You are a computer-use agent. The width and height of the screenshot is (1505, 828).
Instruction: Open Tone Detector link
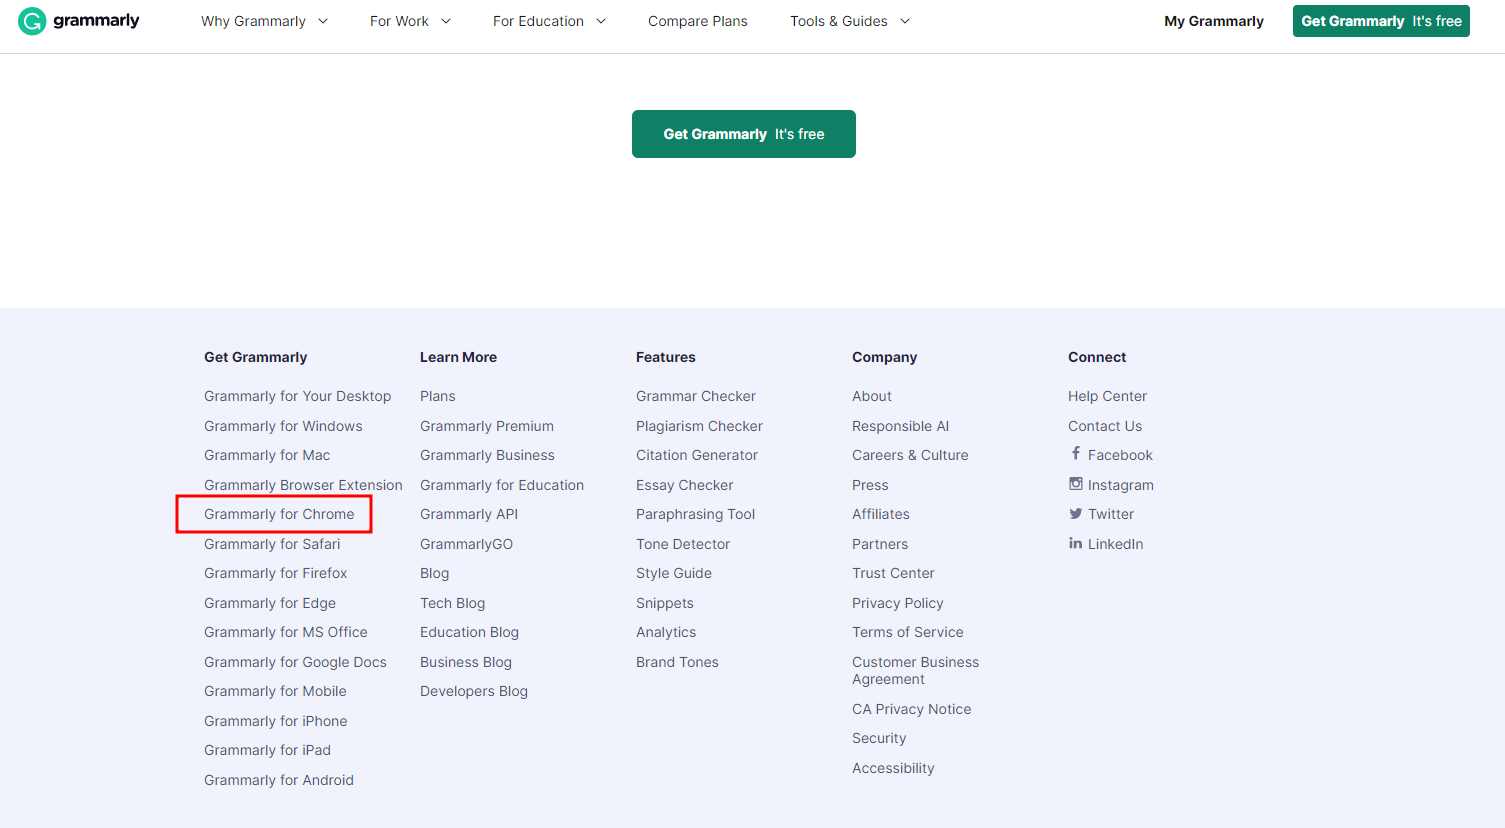pos(683,544)
